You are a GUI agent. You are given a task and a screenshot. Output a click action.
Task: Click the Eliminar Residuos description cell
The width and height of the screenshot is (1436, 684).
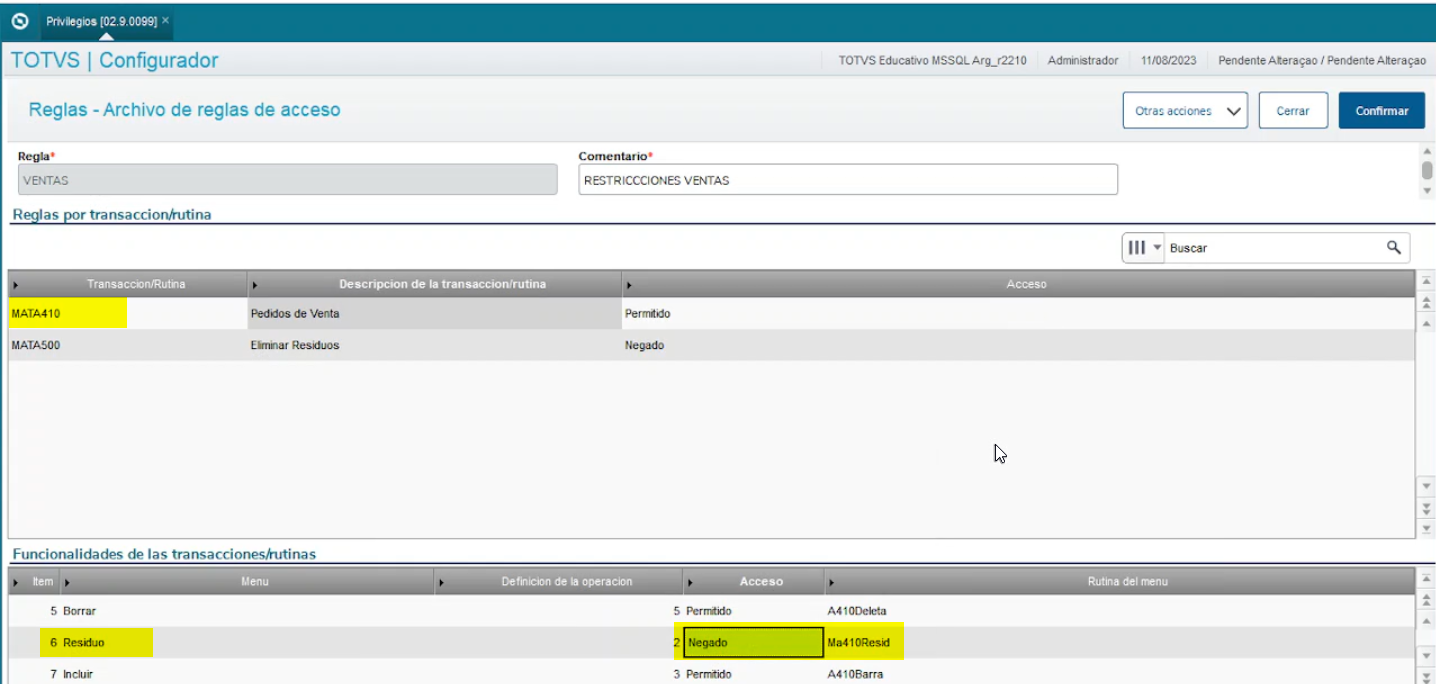pyautogui.click(x=434, y=345)
